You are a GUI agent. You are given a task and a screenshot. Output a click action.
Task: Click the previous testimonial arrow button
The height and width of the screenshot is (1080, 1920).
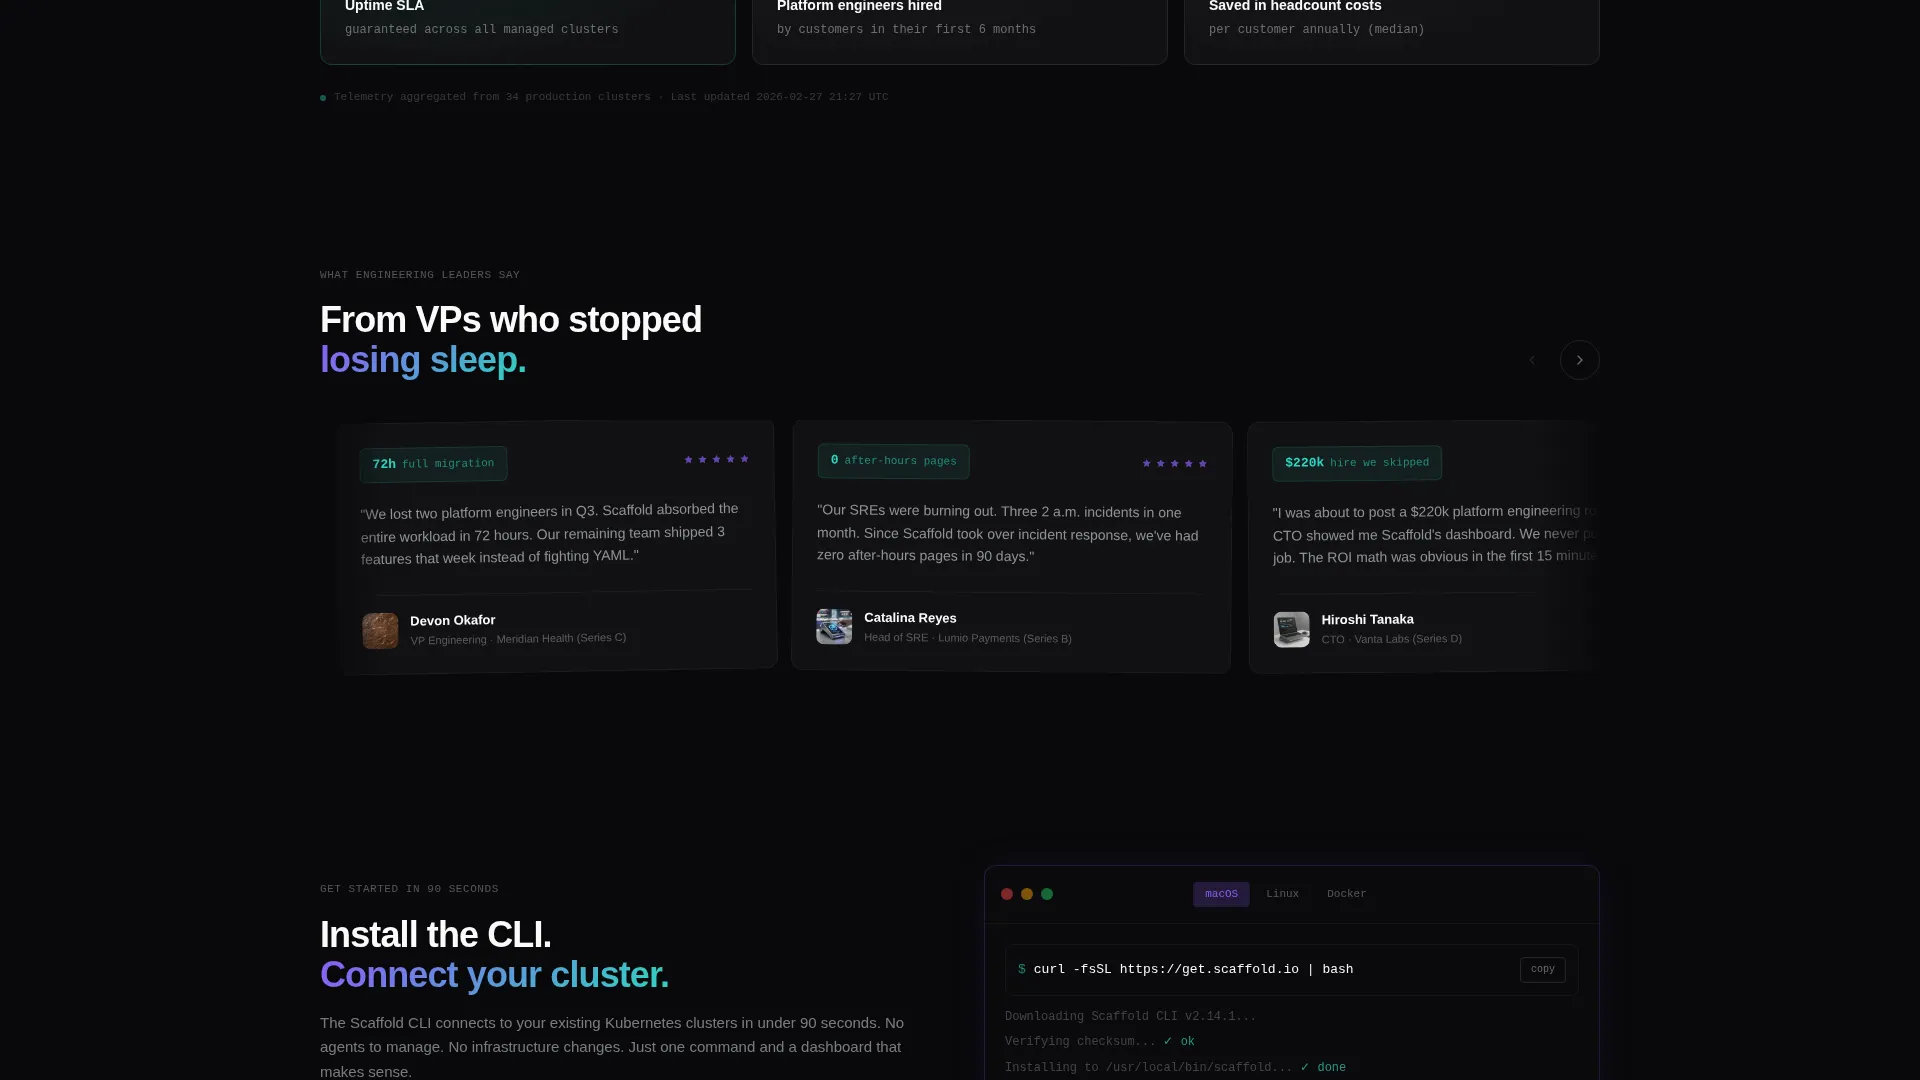click(x=1532, y=360)
